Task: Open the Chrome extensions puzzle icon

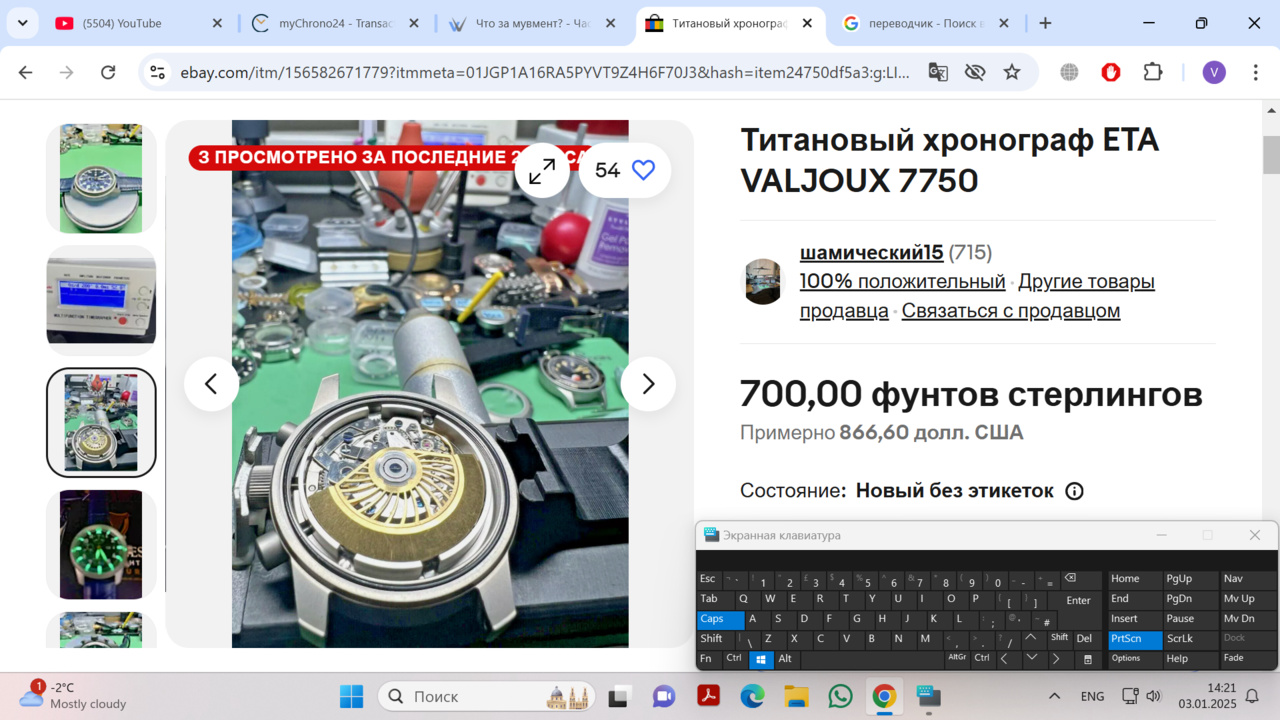Action: click(x=1153, y=72)
